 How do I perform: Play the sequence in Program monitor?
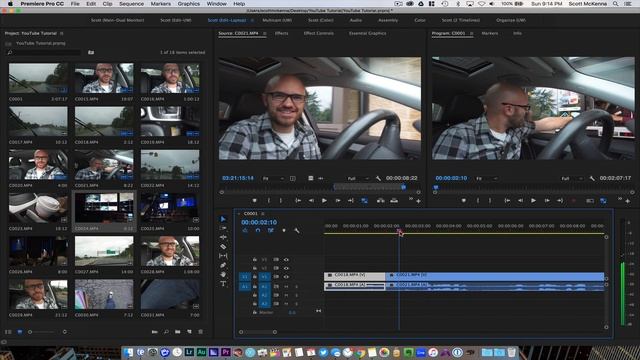point(533,200)
